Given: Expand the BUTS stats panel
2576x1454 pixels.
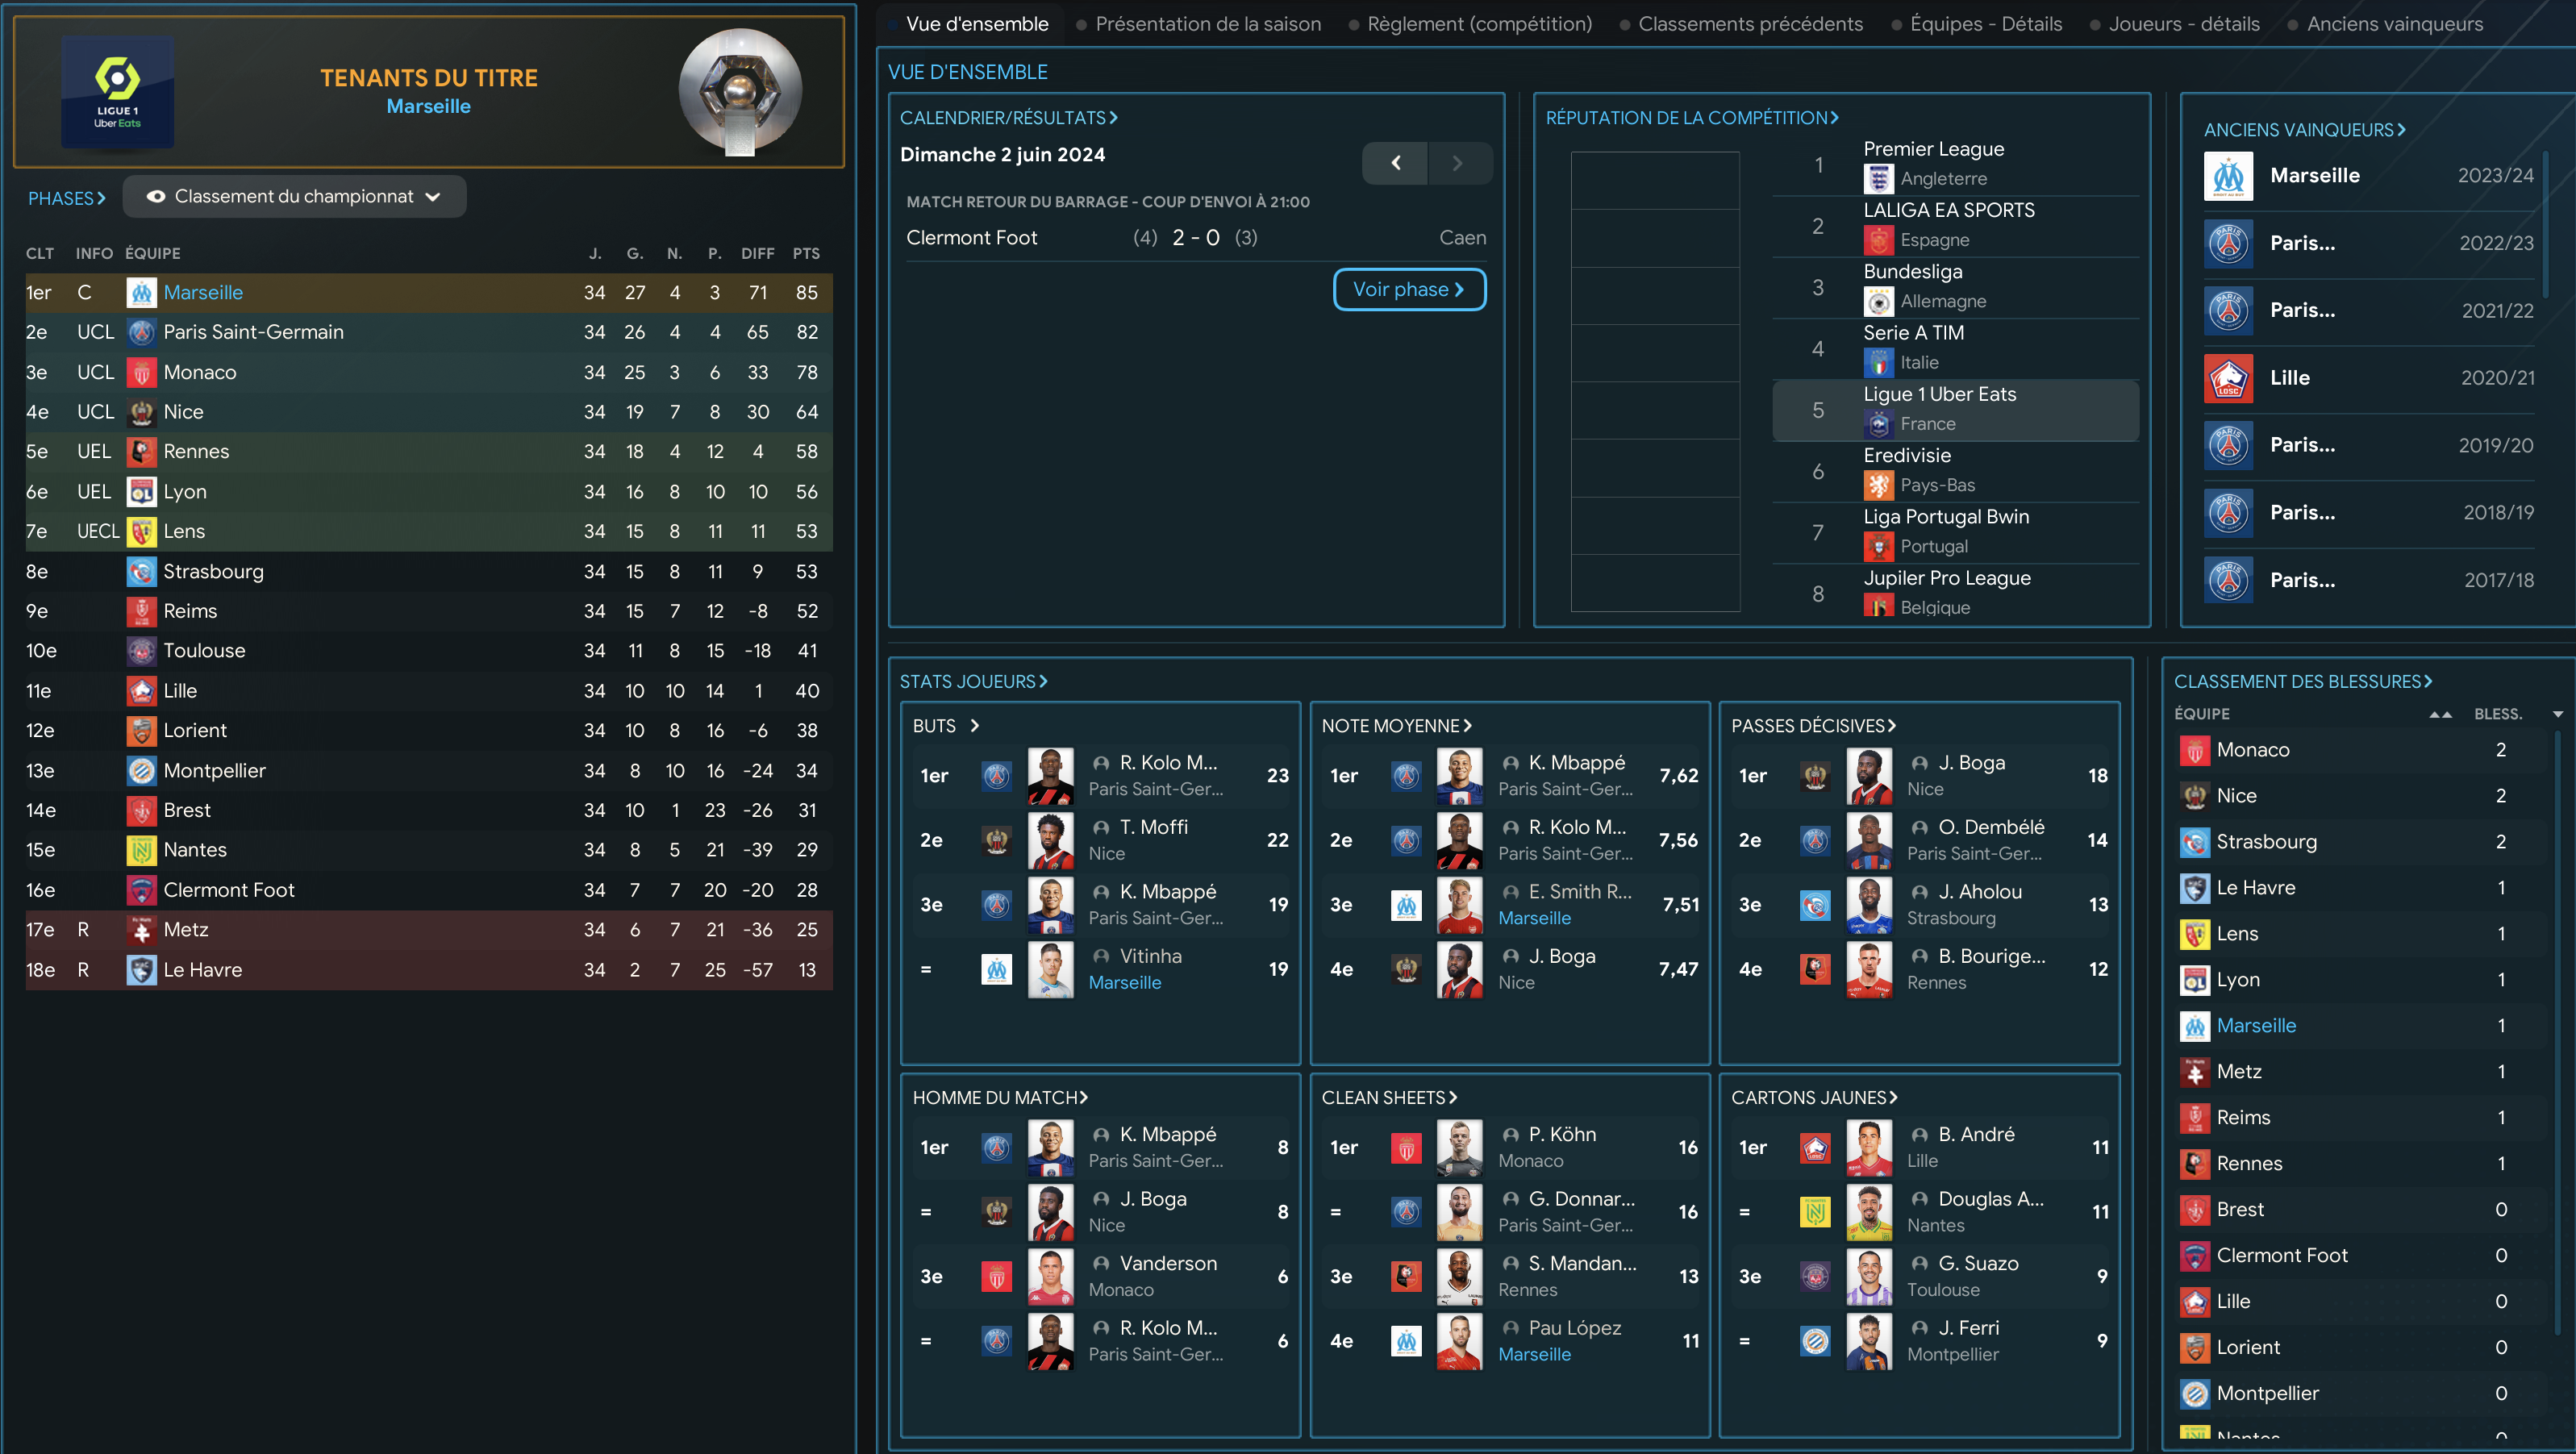Looking at the screenshot, I should (945, 726).
